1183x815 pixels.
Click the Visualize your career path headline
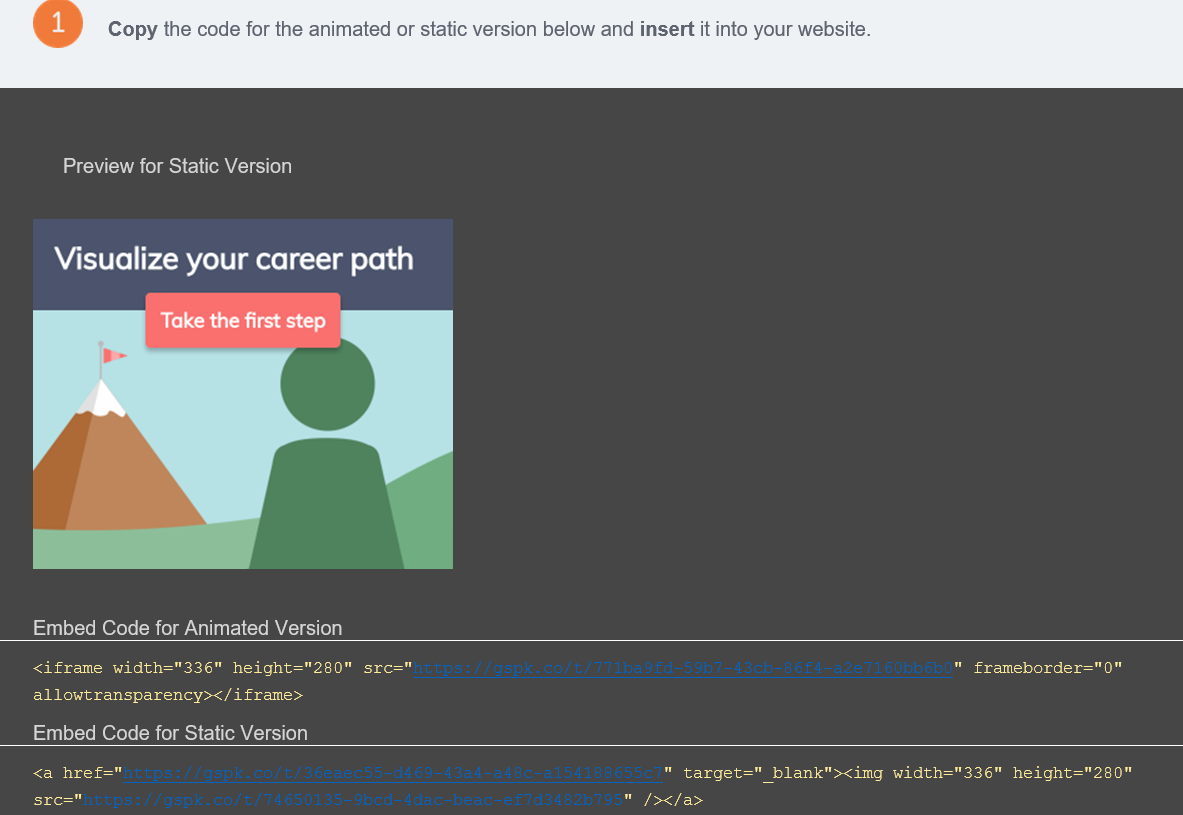(x=233, y=259)
